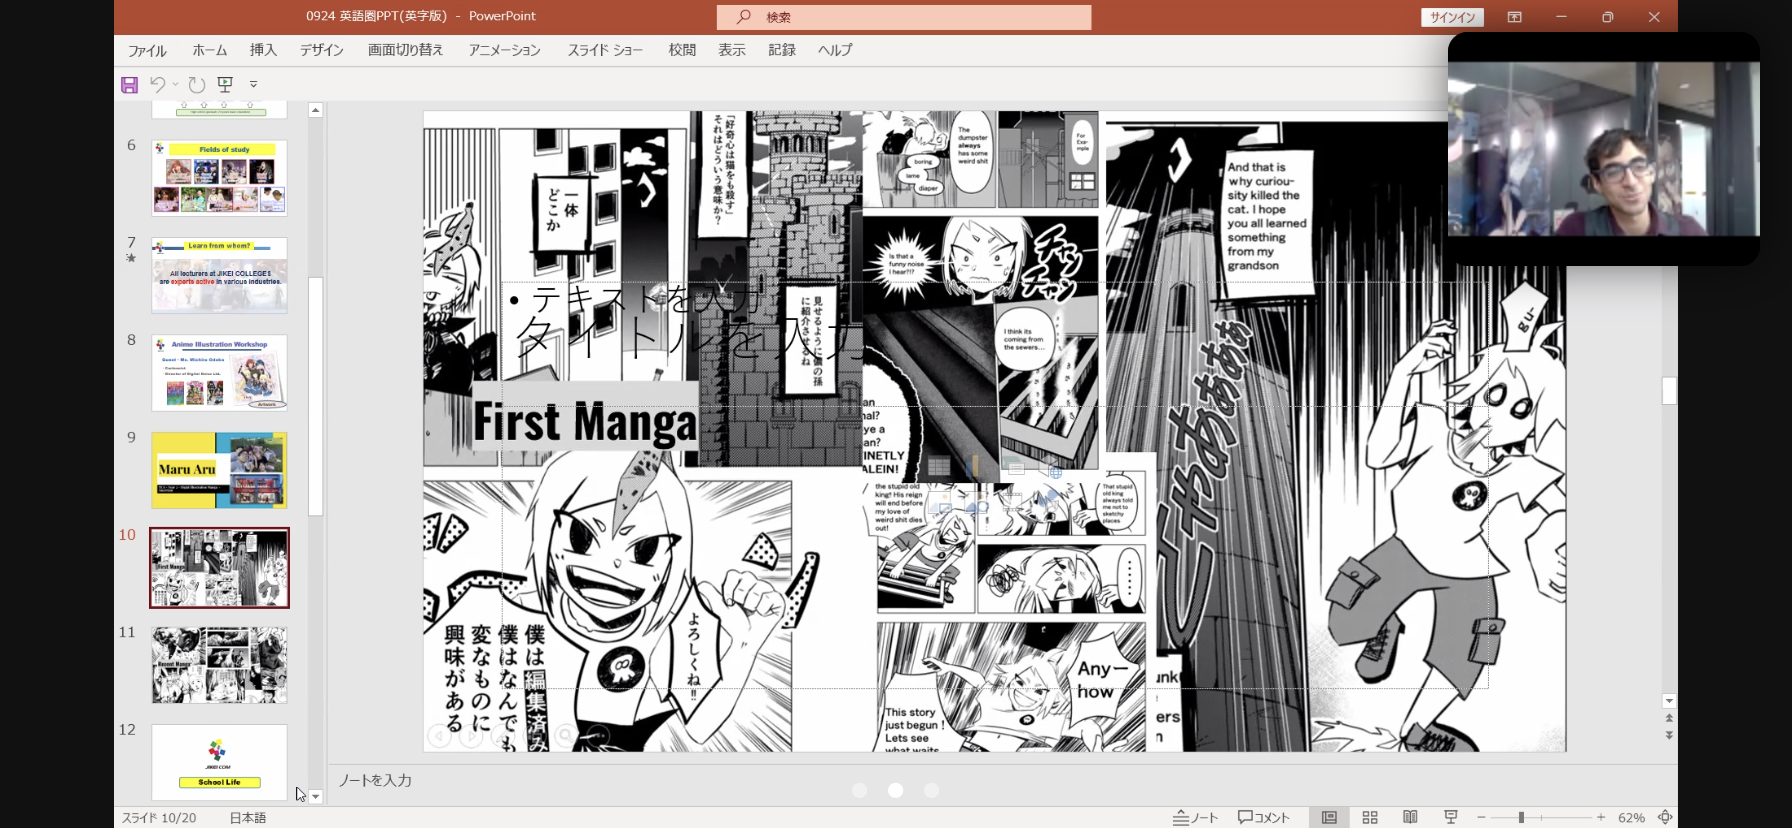The image size is (1792, 828).
Task: Select slide 8 Anime Illustration Workshop thumbnail
Action: [219, 373]
